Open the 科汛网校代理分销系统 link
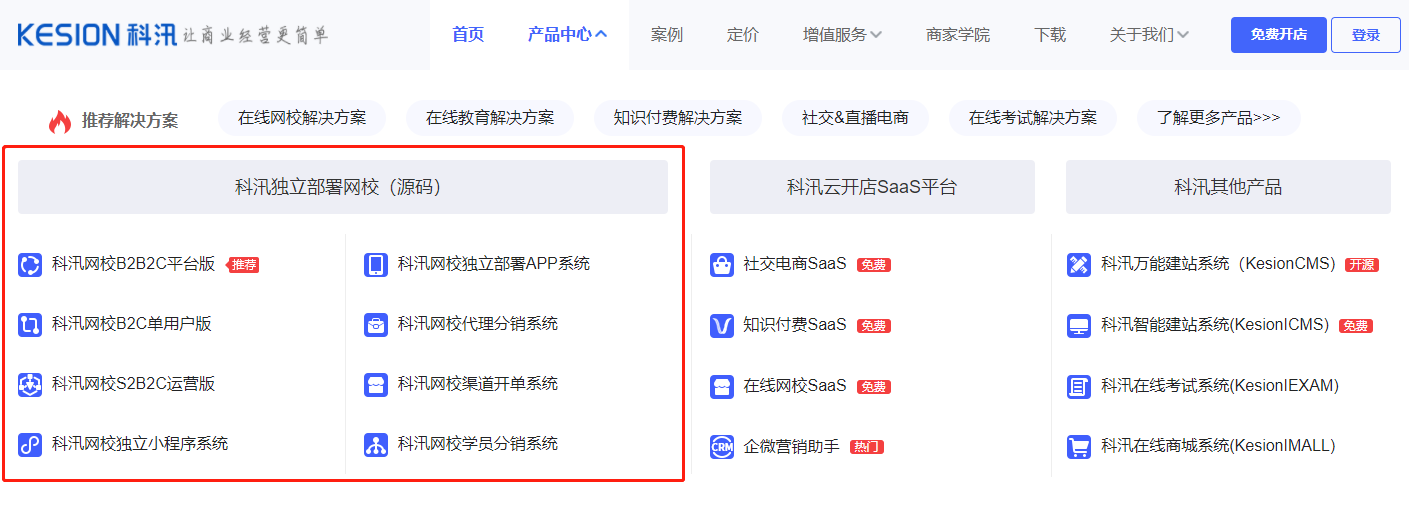This screenshot has width=1409, height=524. pyautogui.click(x=478, y=324)
